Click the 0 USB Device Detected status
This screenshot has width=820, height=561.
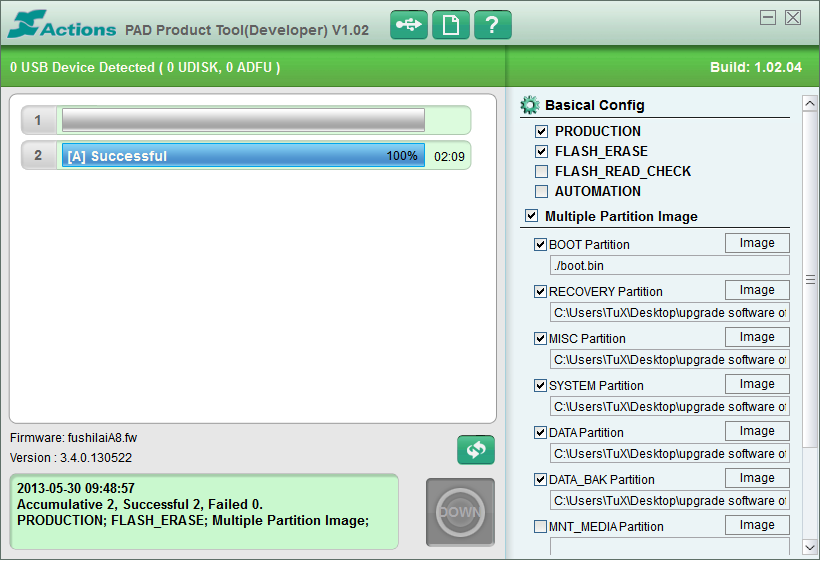(x=145, y=67)
